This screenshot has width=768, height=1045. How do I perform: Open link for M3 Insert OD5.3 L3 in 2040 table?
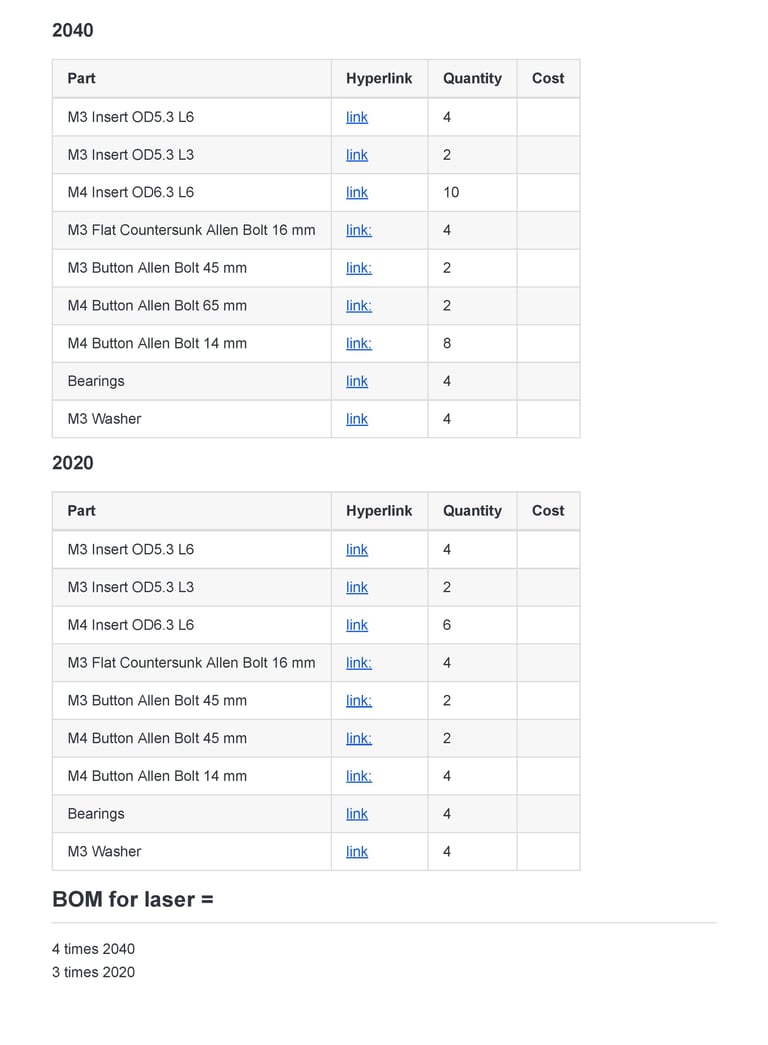(357, 155)
